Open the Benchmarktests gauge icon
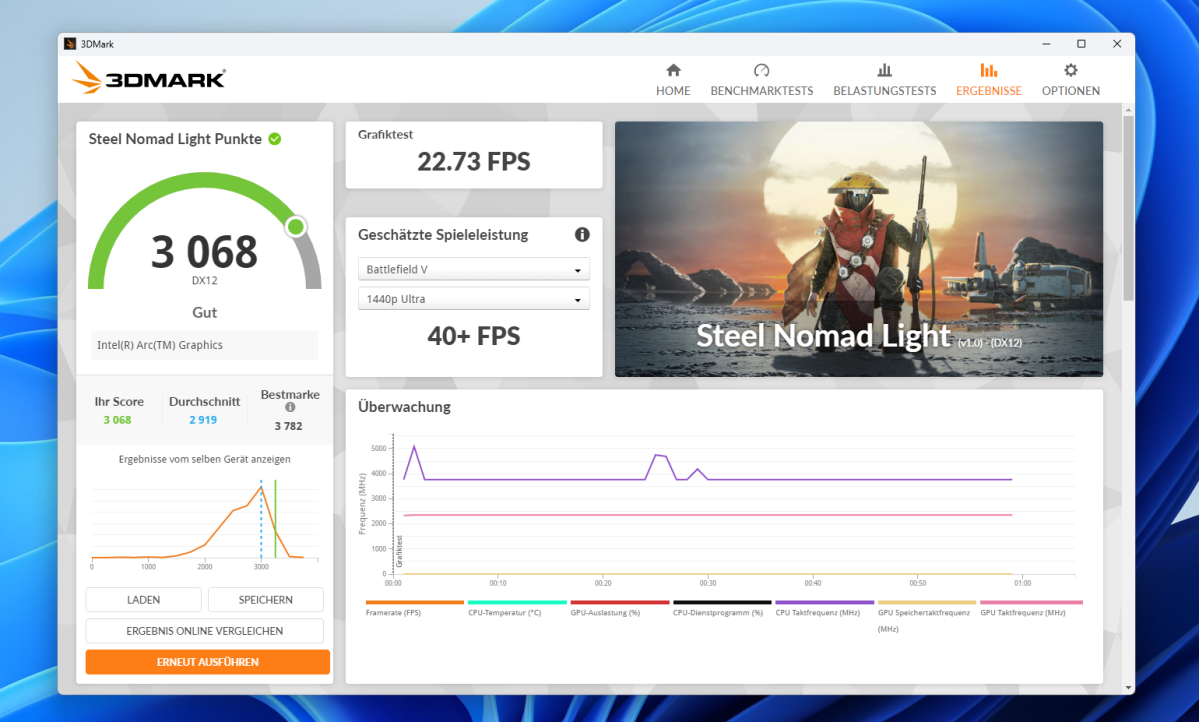 click(762, 70)
